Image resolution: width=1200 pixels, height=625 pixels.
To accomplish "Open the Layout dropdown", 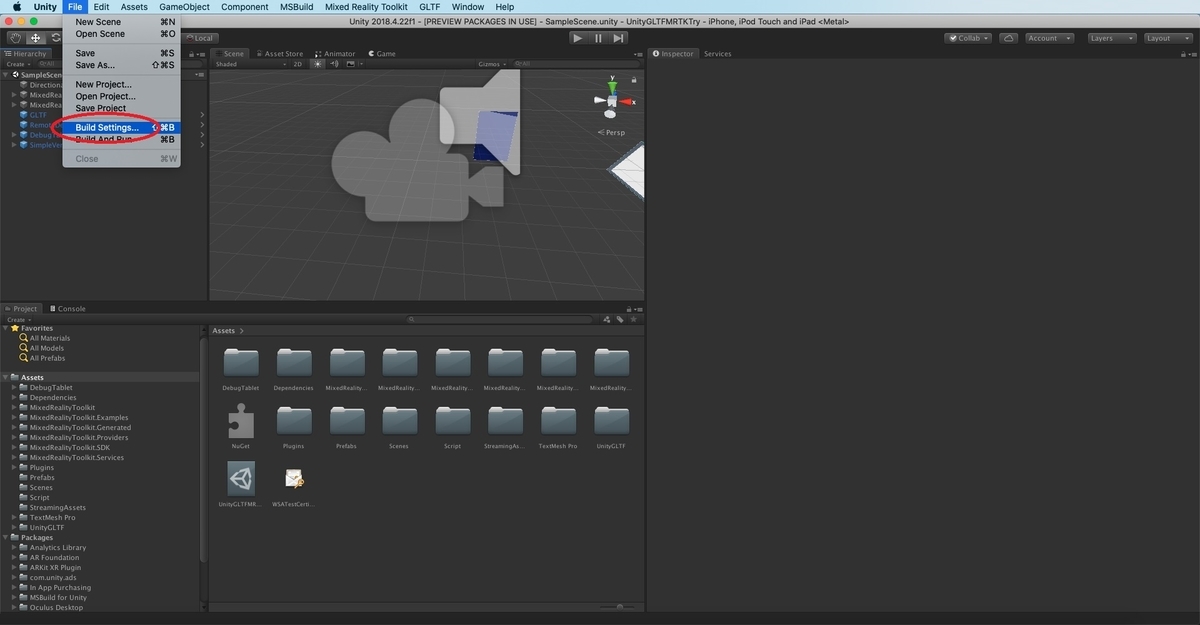I will (1166, 38).
